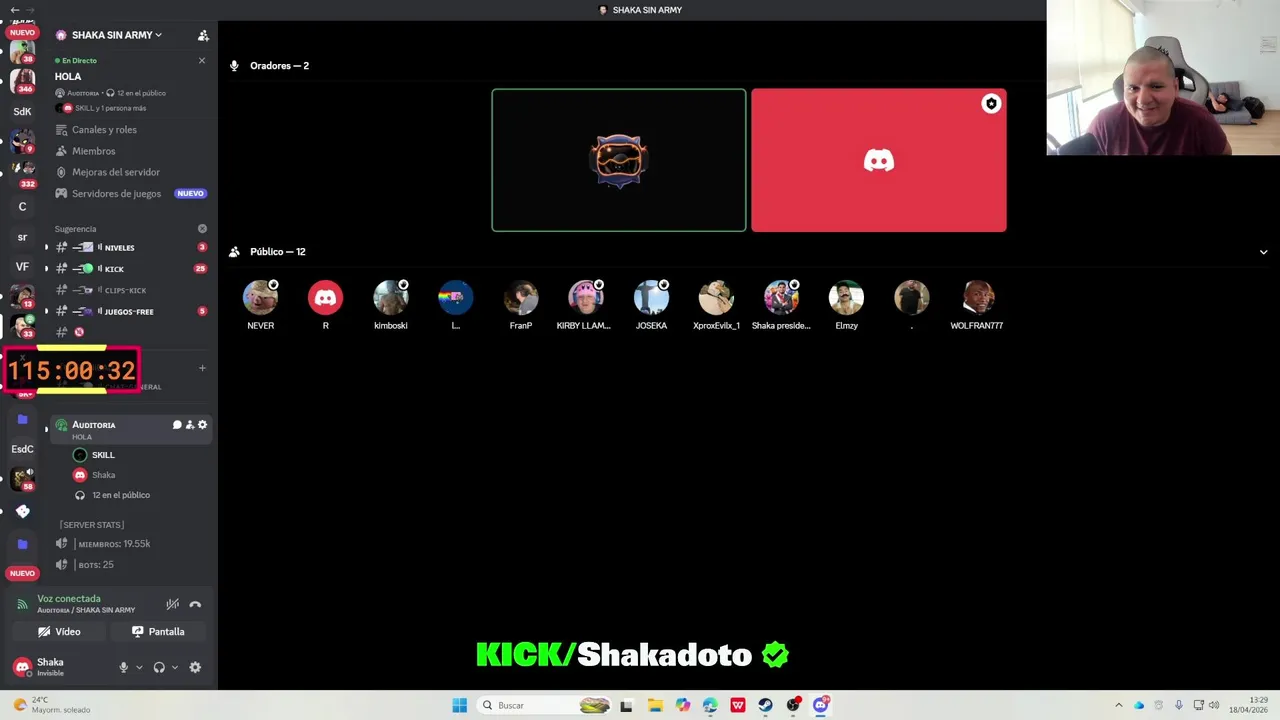Go back with the navigation arrow
The width and height of the screenshot is (1280, 720).
pyautogui.click(x=15, y=9)
